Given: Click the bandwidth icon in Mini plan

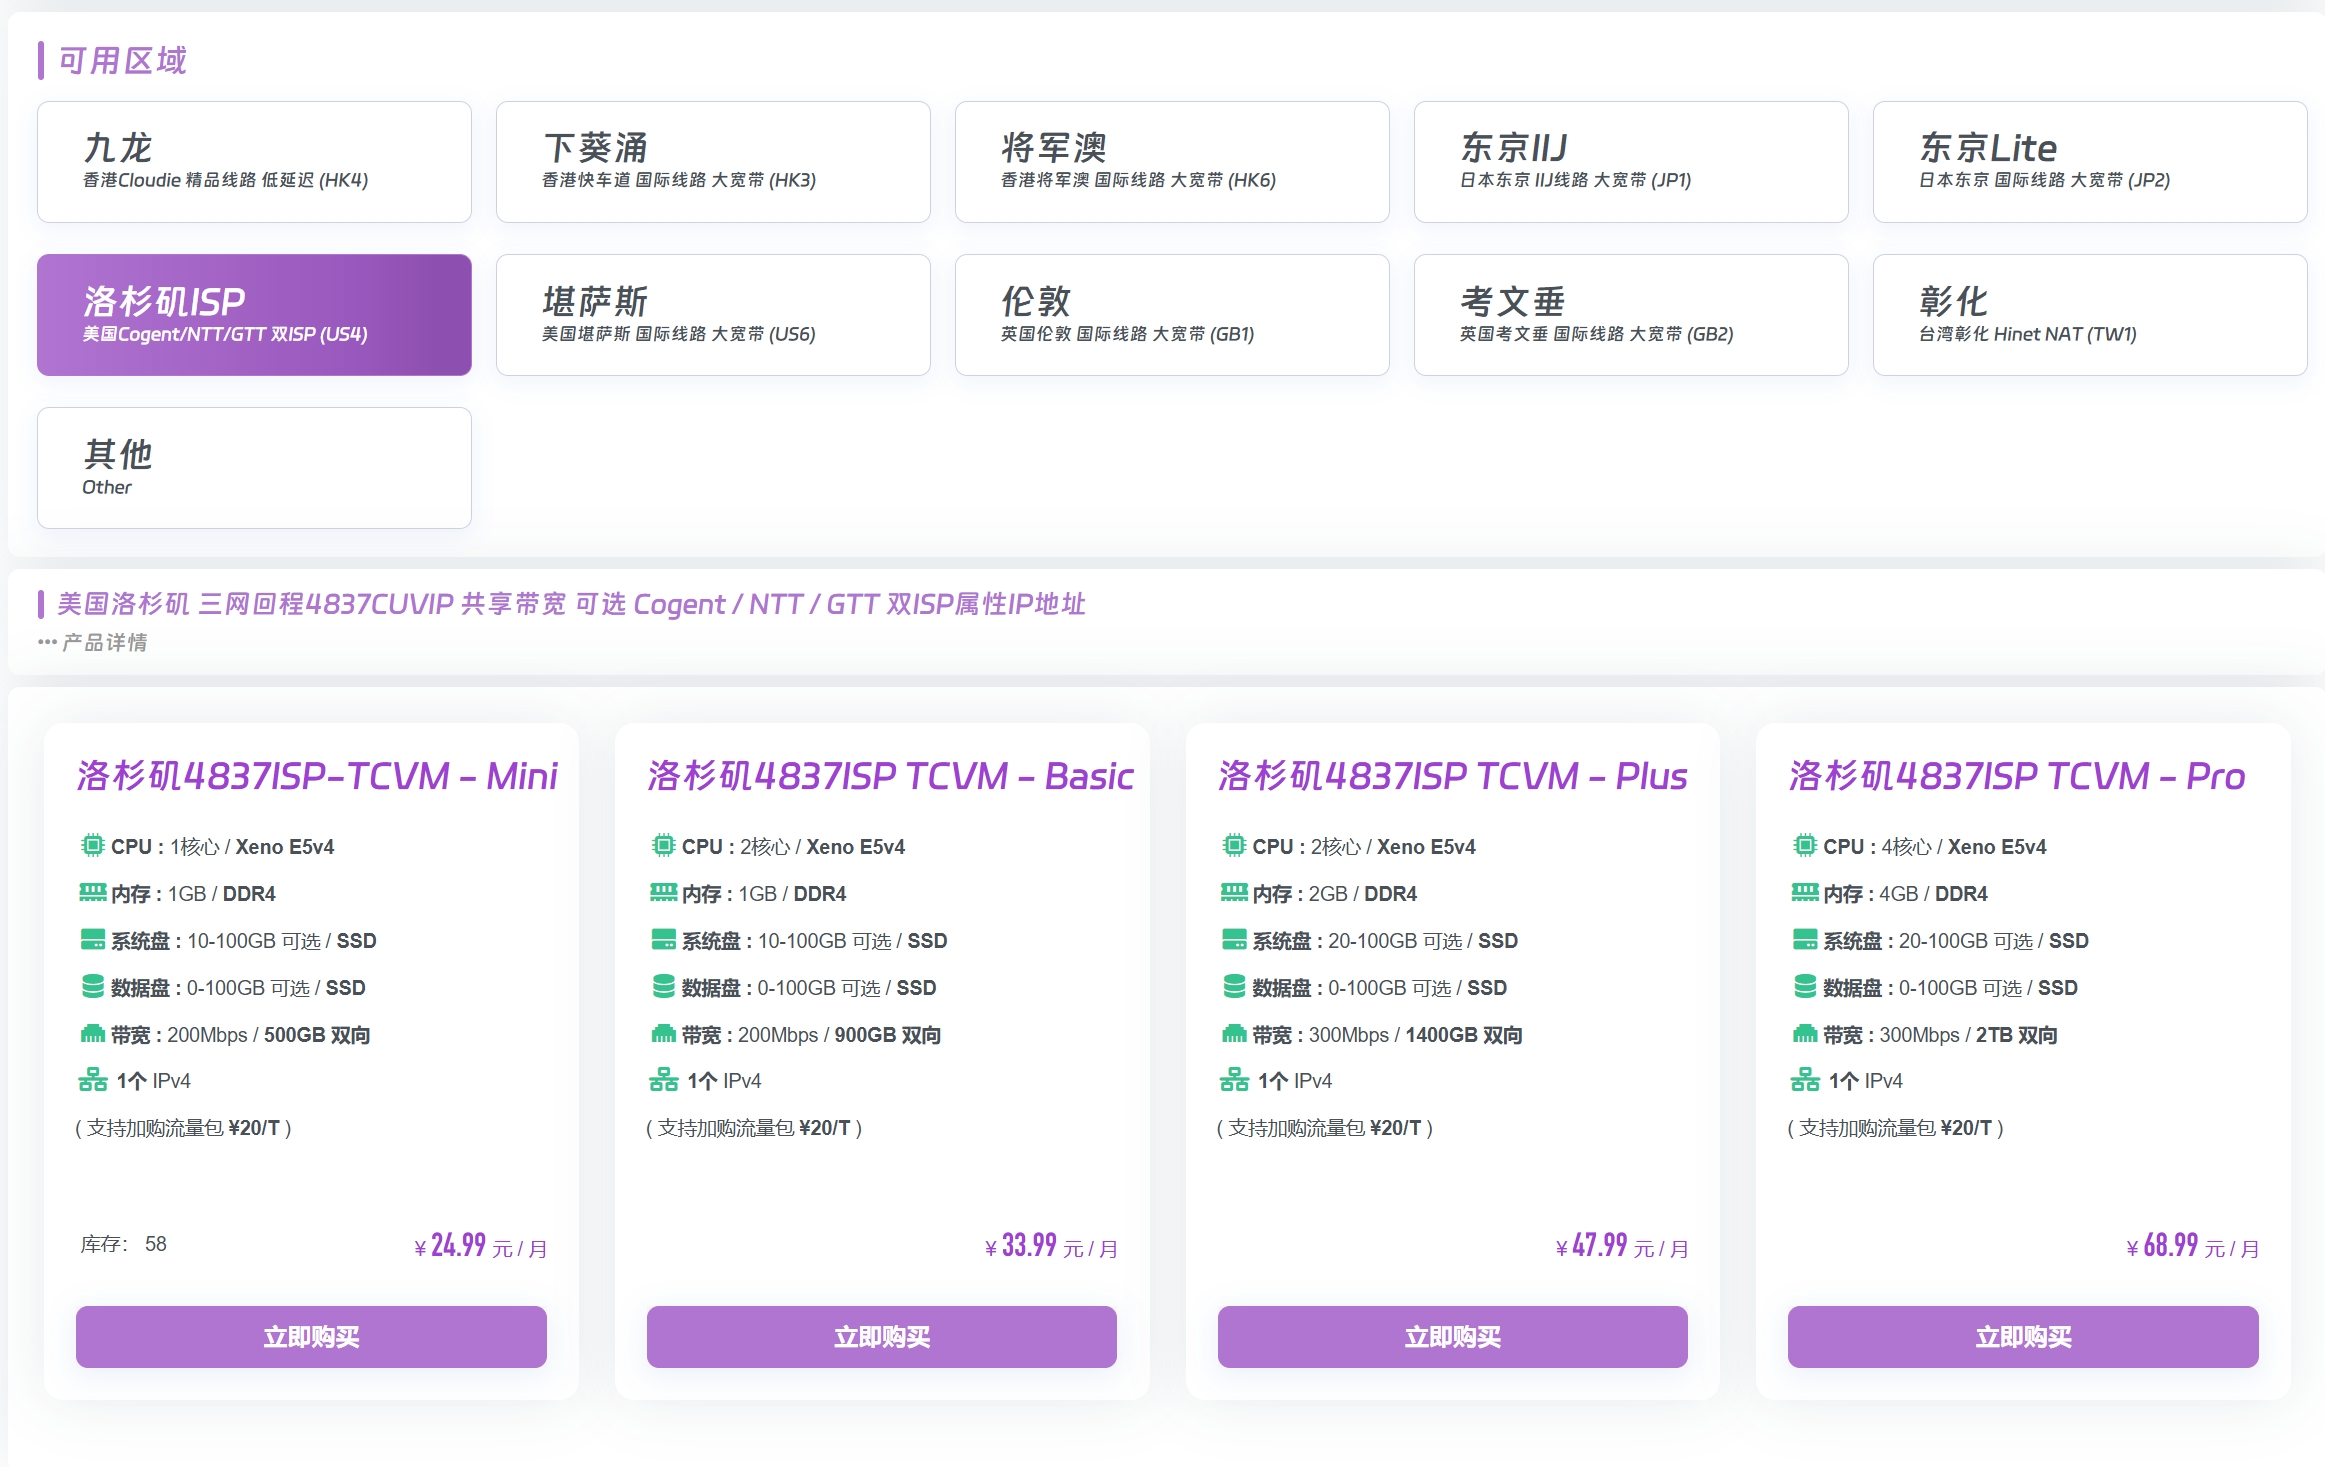Looking at the screenshot, I should (92, 1034).
